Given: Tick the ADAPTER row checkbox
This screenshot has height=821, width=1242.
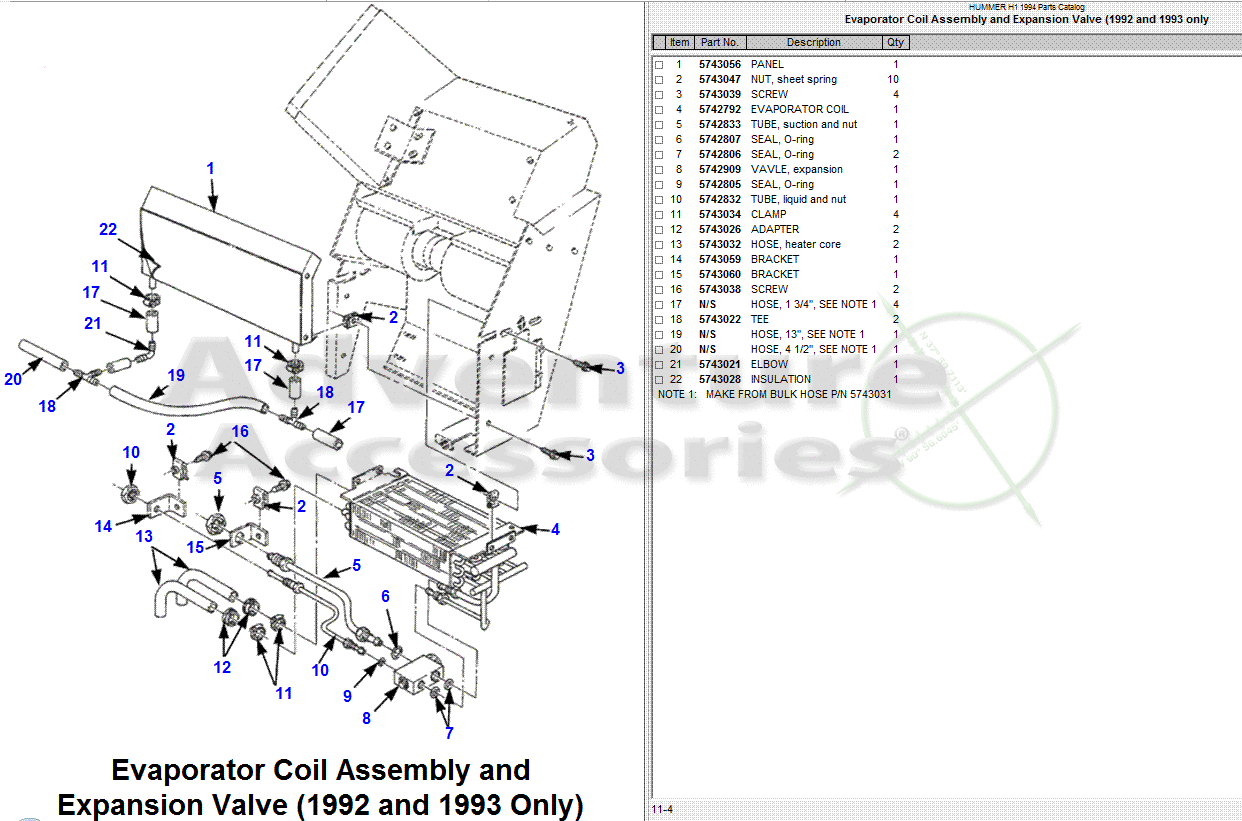Looking at the screenshot, I should [x=659, y=230].
